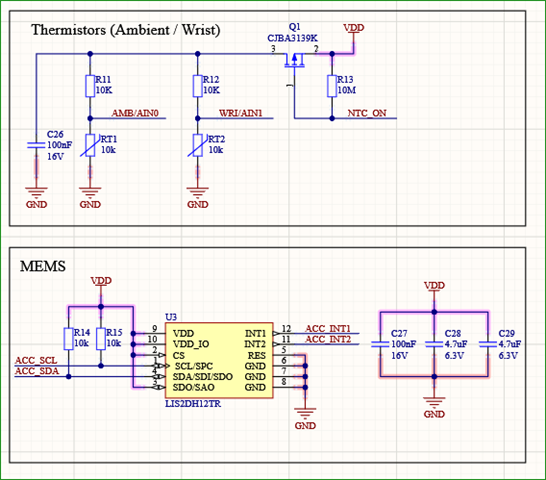This screenshot has width=546, height=480.
Task: Select the RT1 10k thermistor symbol
Action: (x=90, y=145)
